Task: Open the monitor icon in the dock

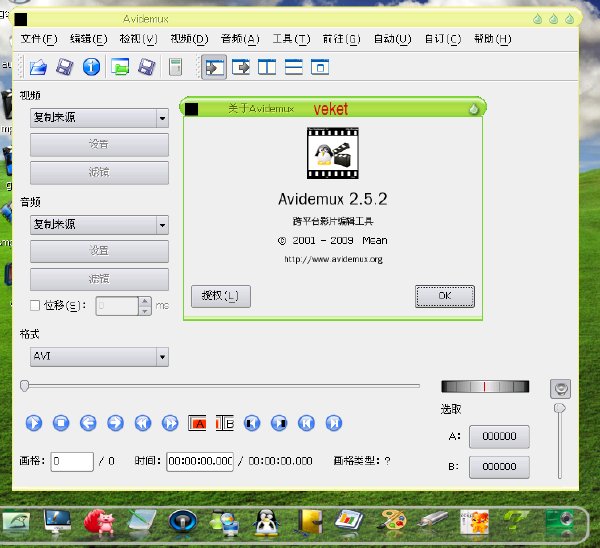Action: pos(57,522)
